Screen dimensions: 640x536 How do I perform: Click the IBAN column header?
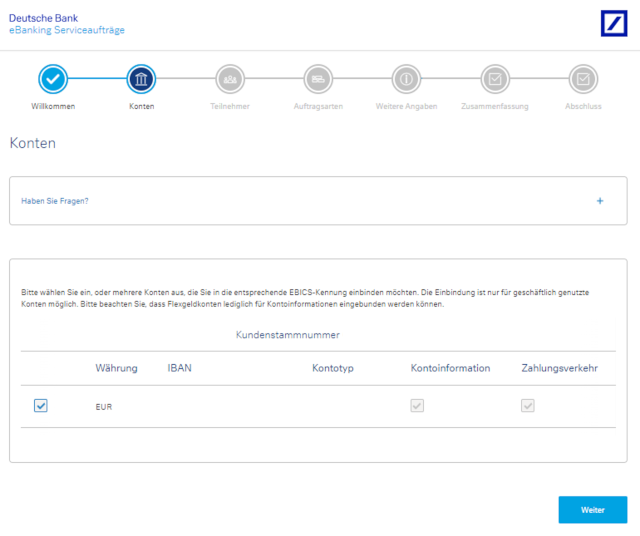click(180, 368)
